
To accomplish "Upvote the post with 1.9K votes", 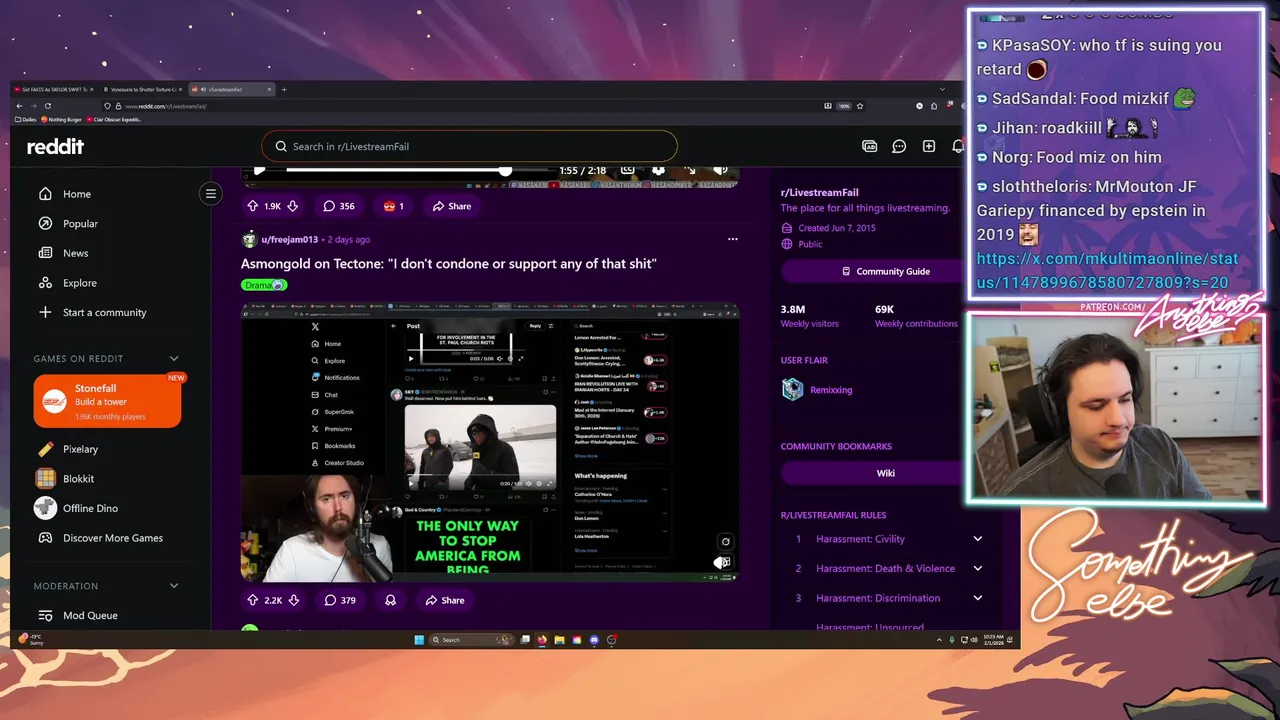I will [253, 206].
